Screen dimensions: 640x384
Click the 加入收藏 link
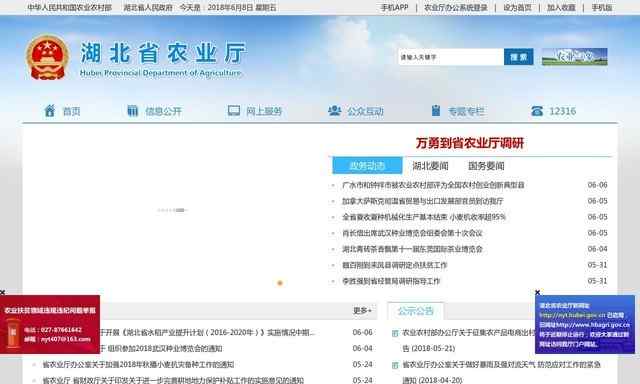click(561, 7)
